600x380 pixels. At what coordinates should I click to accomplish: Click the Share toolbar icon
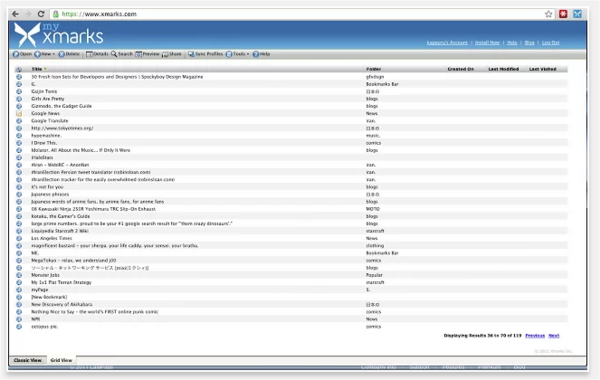tap(165, 54)
